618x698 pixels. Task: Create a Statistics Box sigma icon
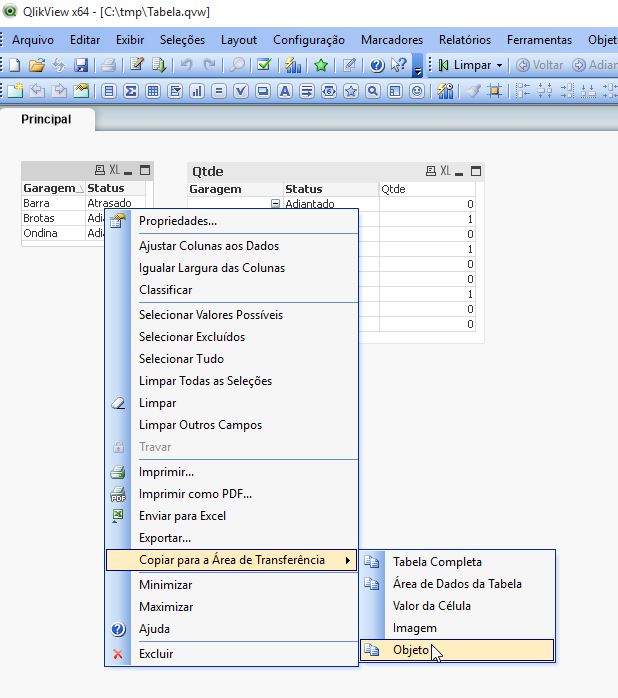coord(131,91)
